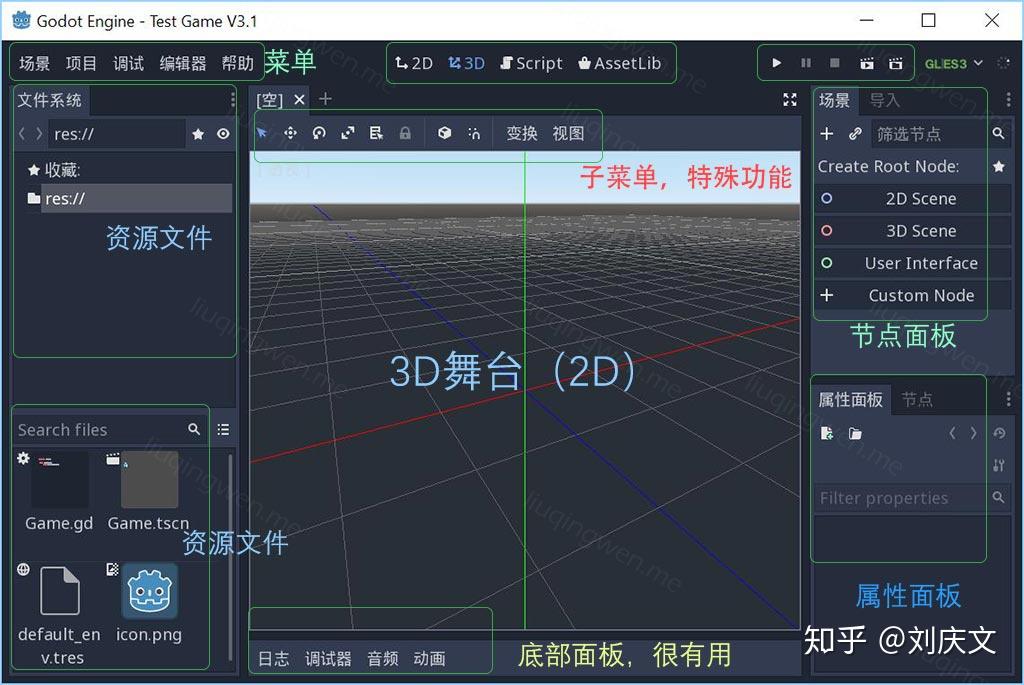Open the GLES3 renderer dropdown
Viewport: 1024px width, 685px height.
pyautogui.click(x=950, y=62)
